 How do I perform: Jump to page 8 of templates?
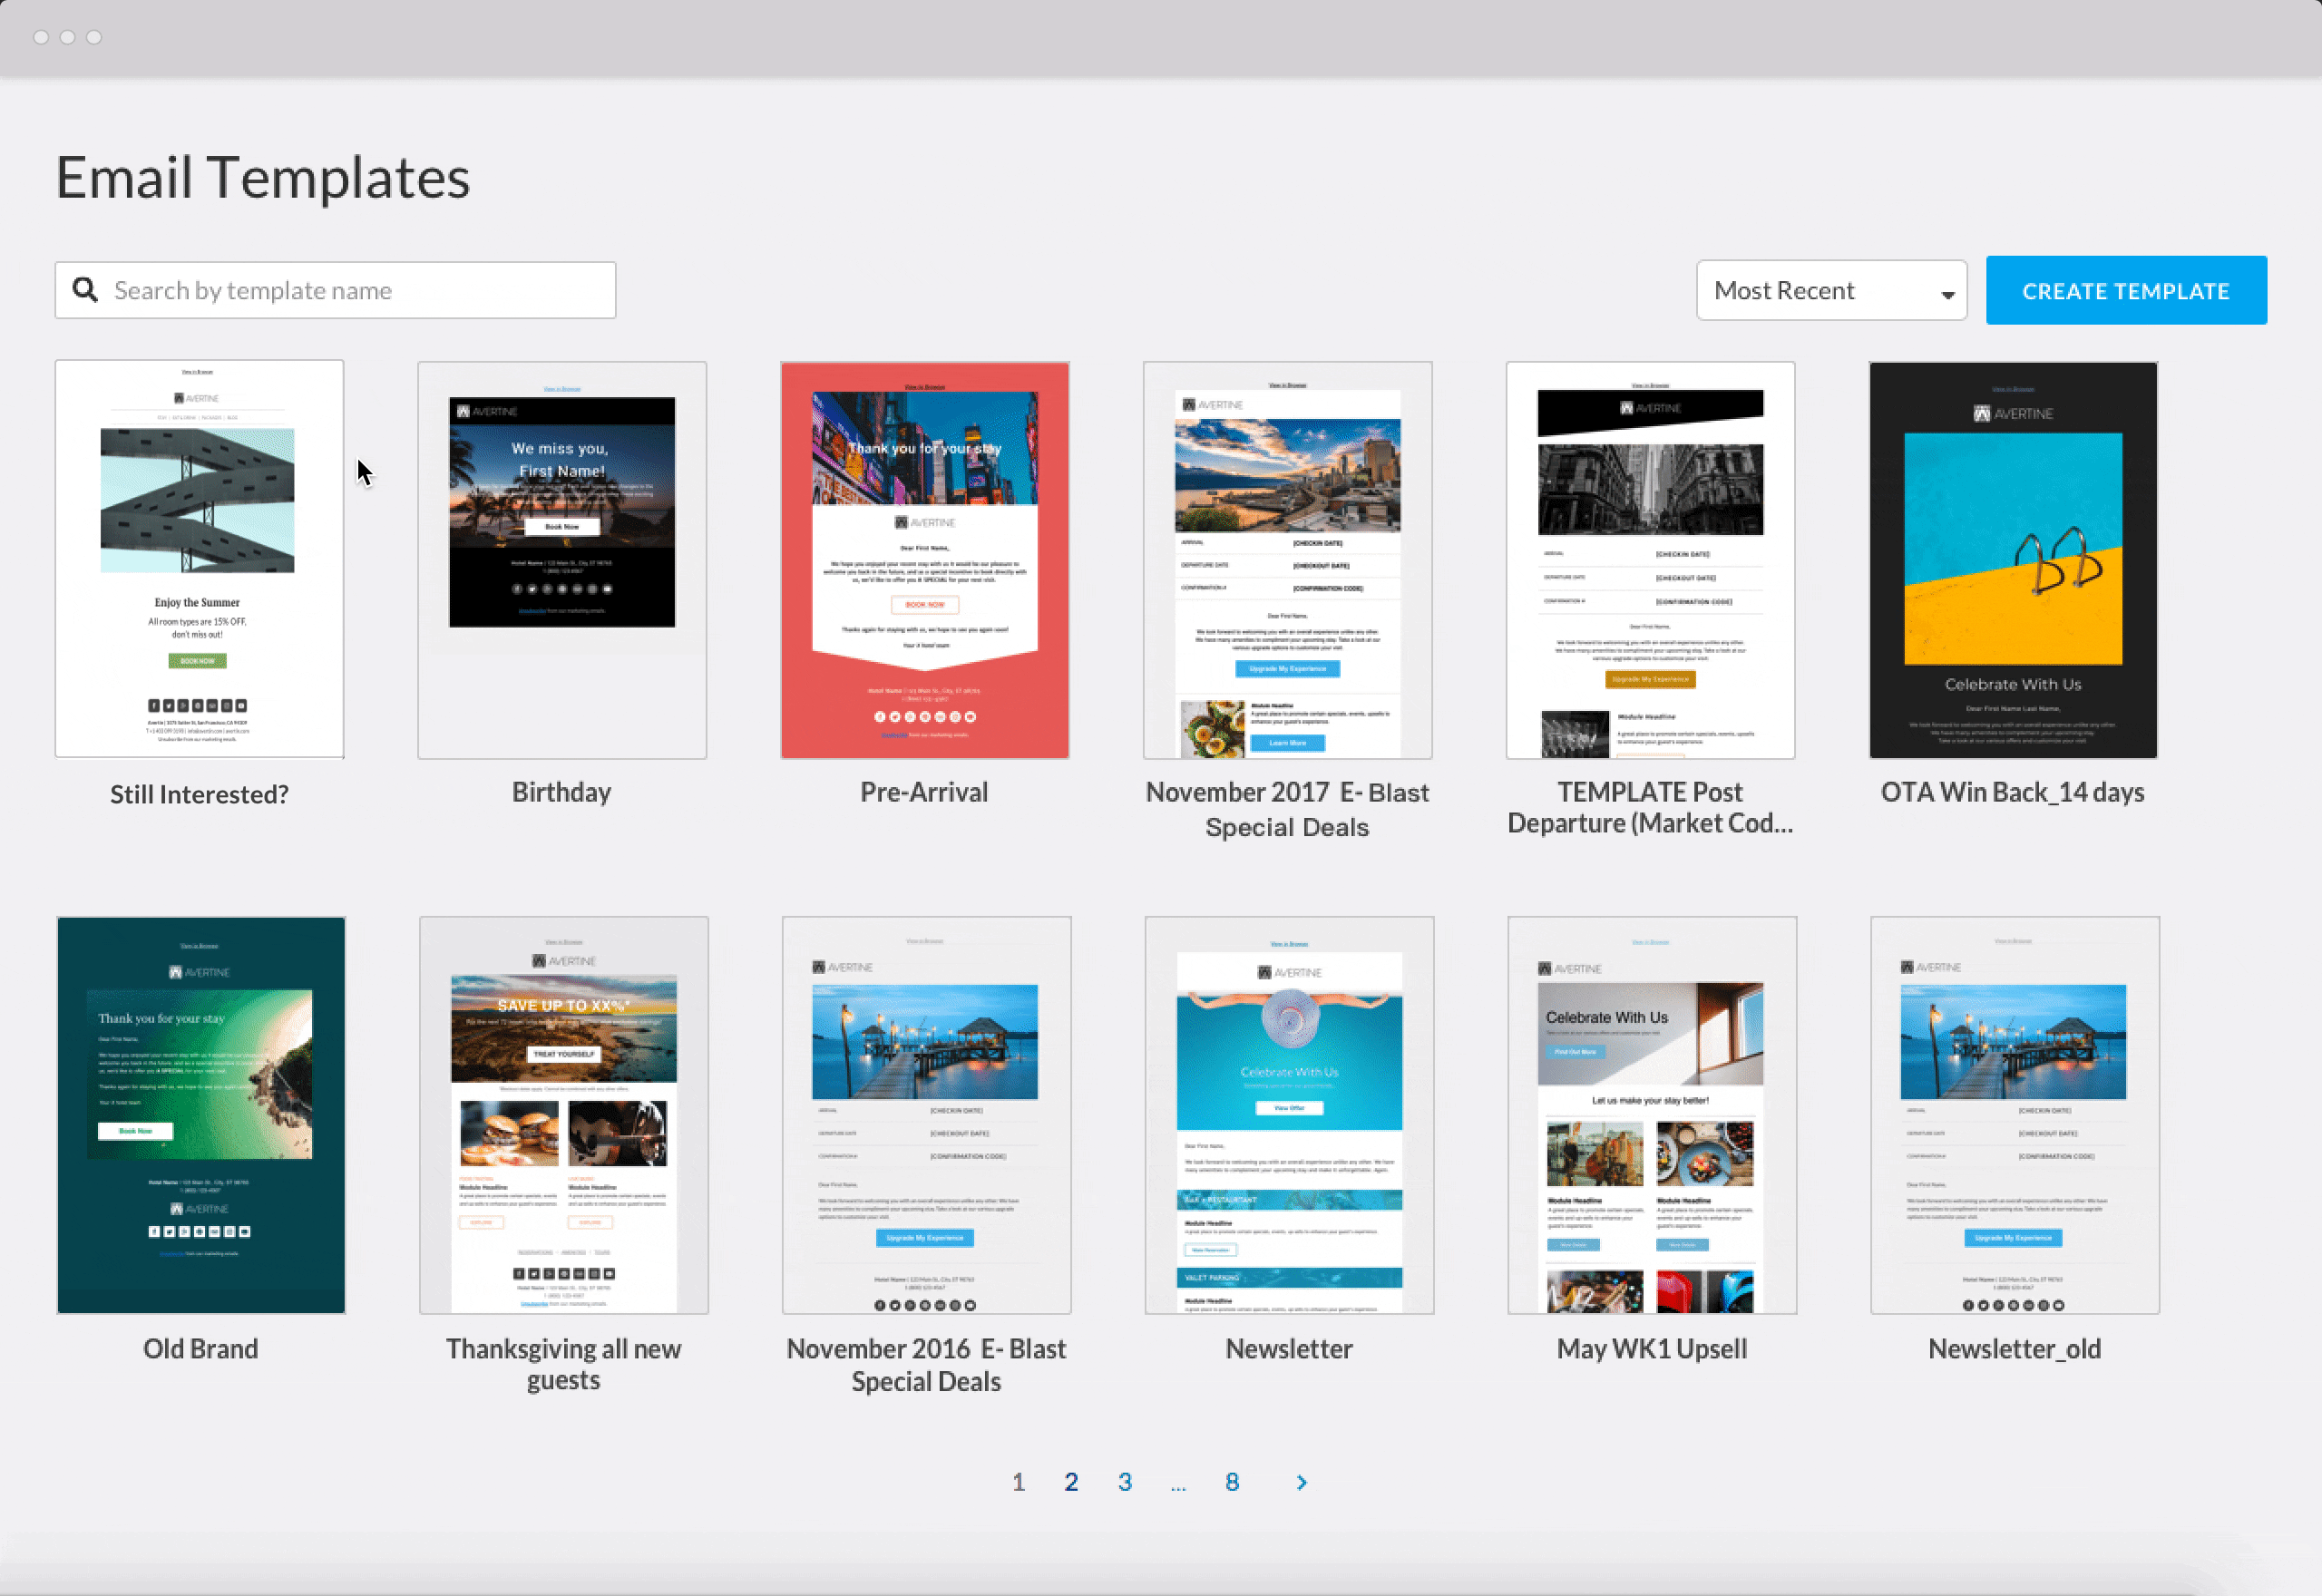click(x=1232, y=1482)
